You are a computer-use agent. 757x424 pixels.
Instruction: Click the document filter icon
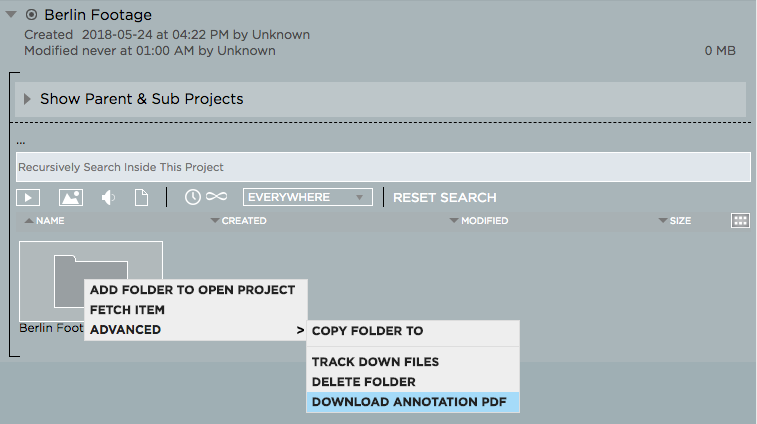pyautogui.click(x=142, y=198)
